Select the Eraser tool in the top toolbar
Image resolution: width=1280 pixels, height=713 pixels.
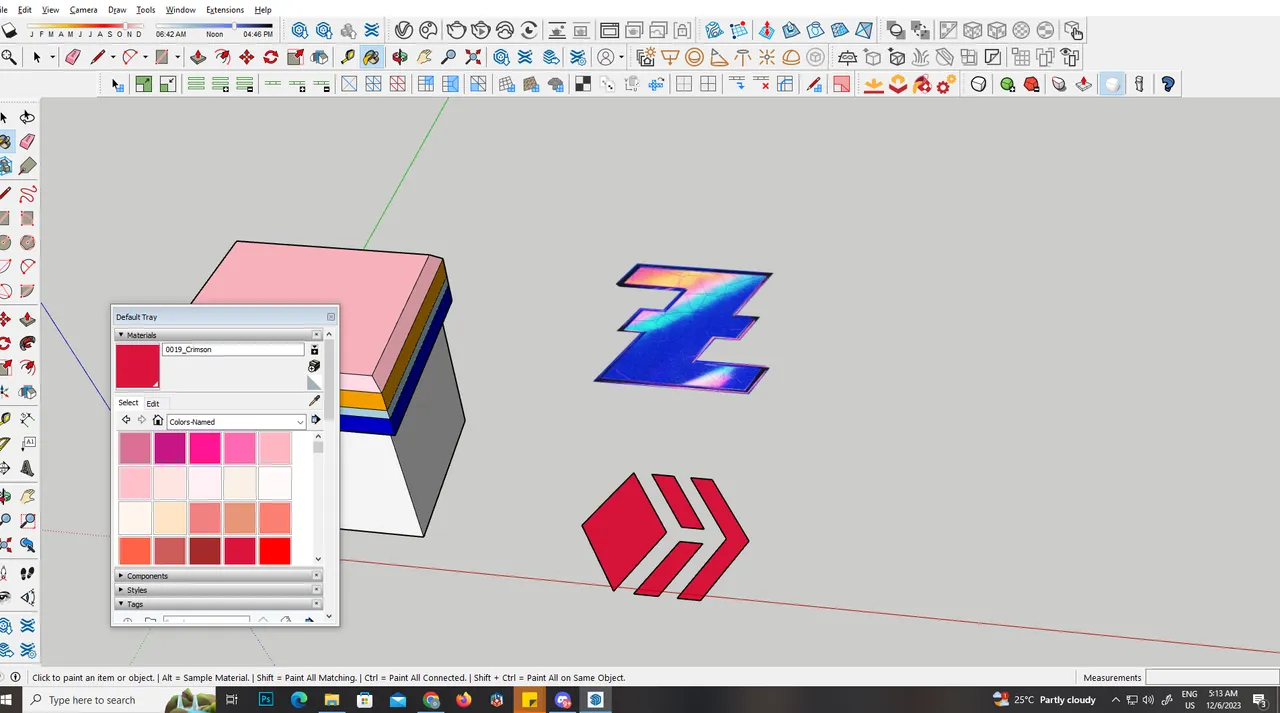pos(73,57)
